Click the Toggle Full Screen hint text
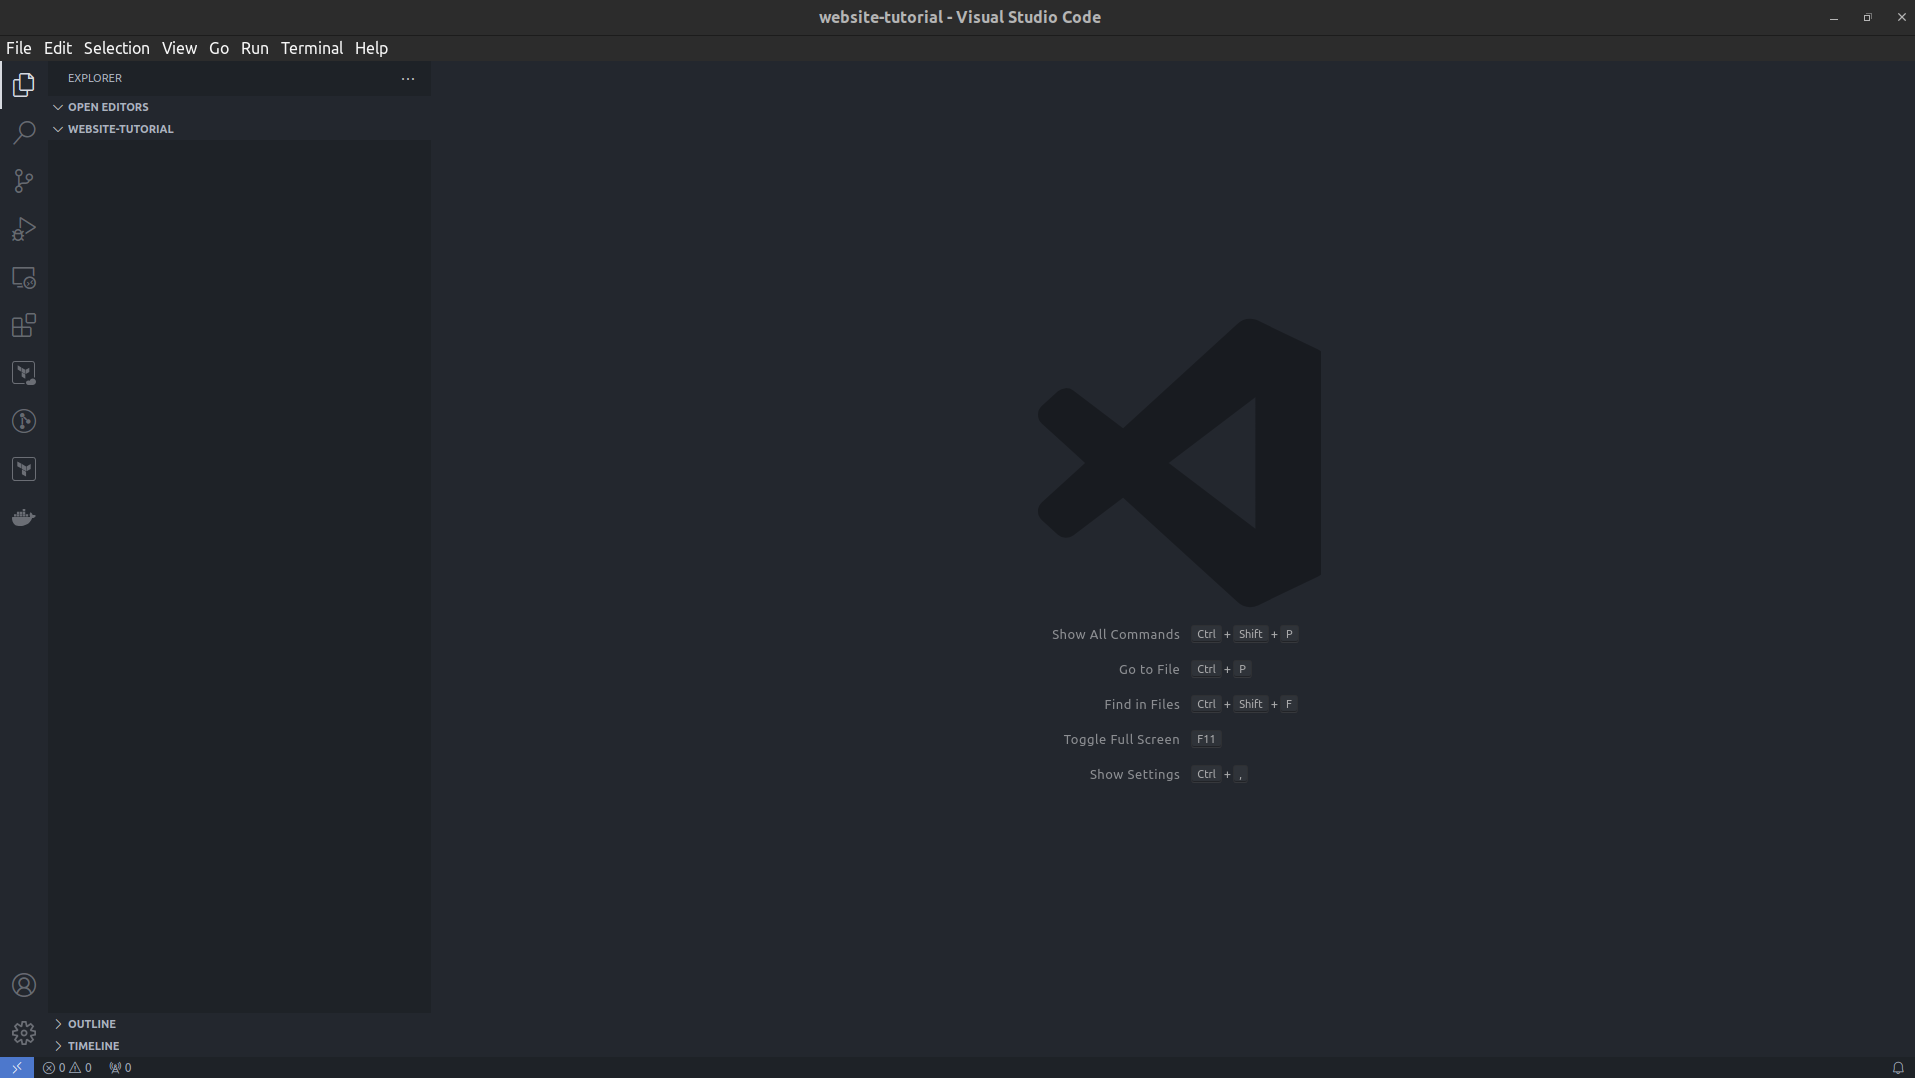Image resolution: width=1915 pixels, height=1078 pixels. tap(1121, 739)
